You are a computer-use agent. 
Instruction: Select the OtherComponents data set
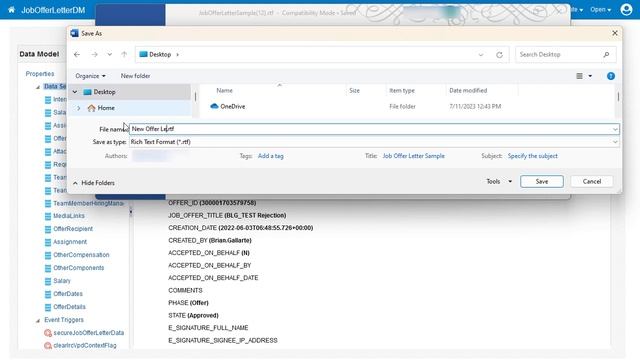click(78, 268)
